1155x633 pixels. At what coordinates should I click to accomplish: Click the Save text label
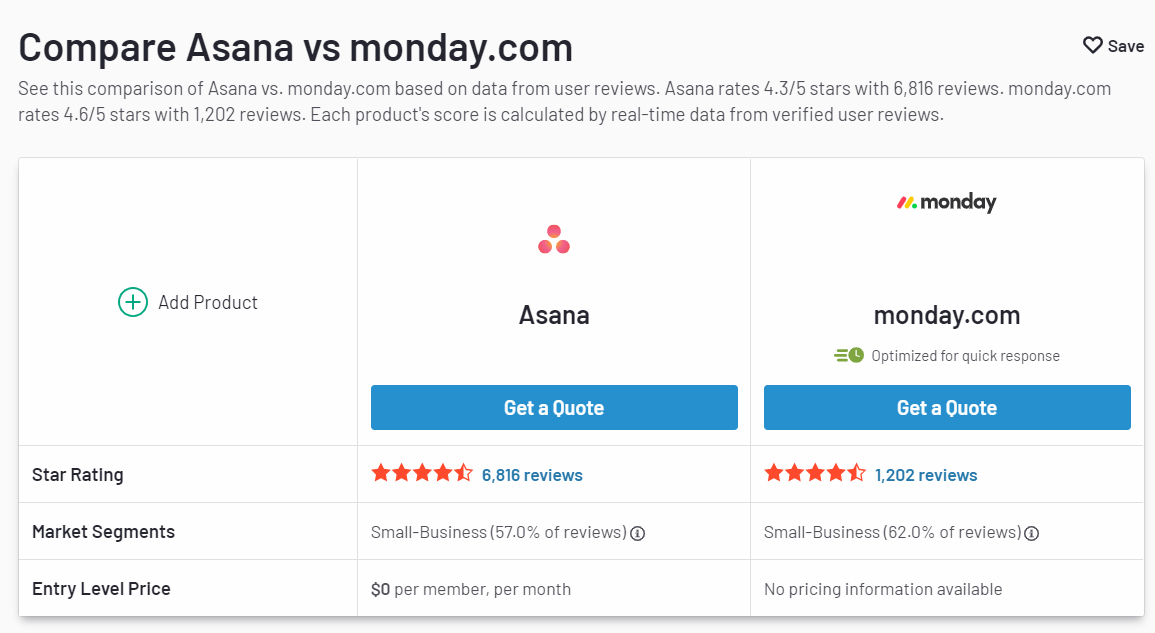click(x=1126, y=46)
